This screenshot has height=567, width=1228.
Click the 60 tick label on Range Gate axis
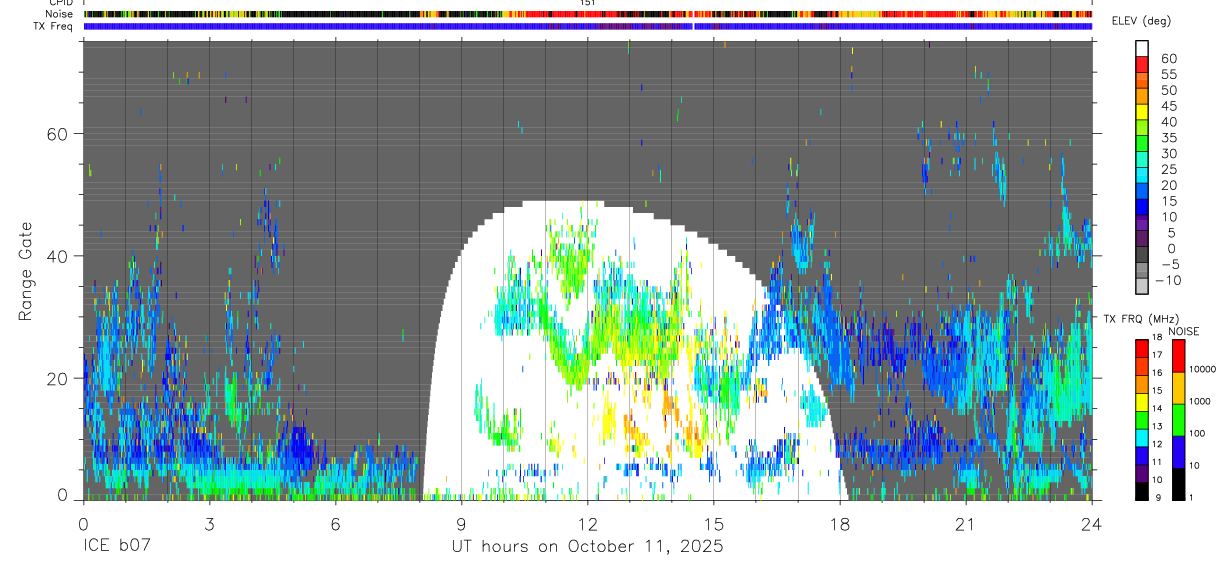(x=58, y=134)
